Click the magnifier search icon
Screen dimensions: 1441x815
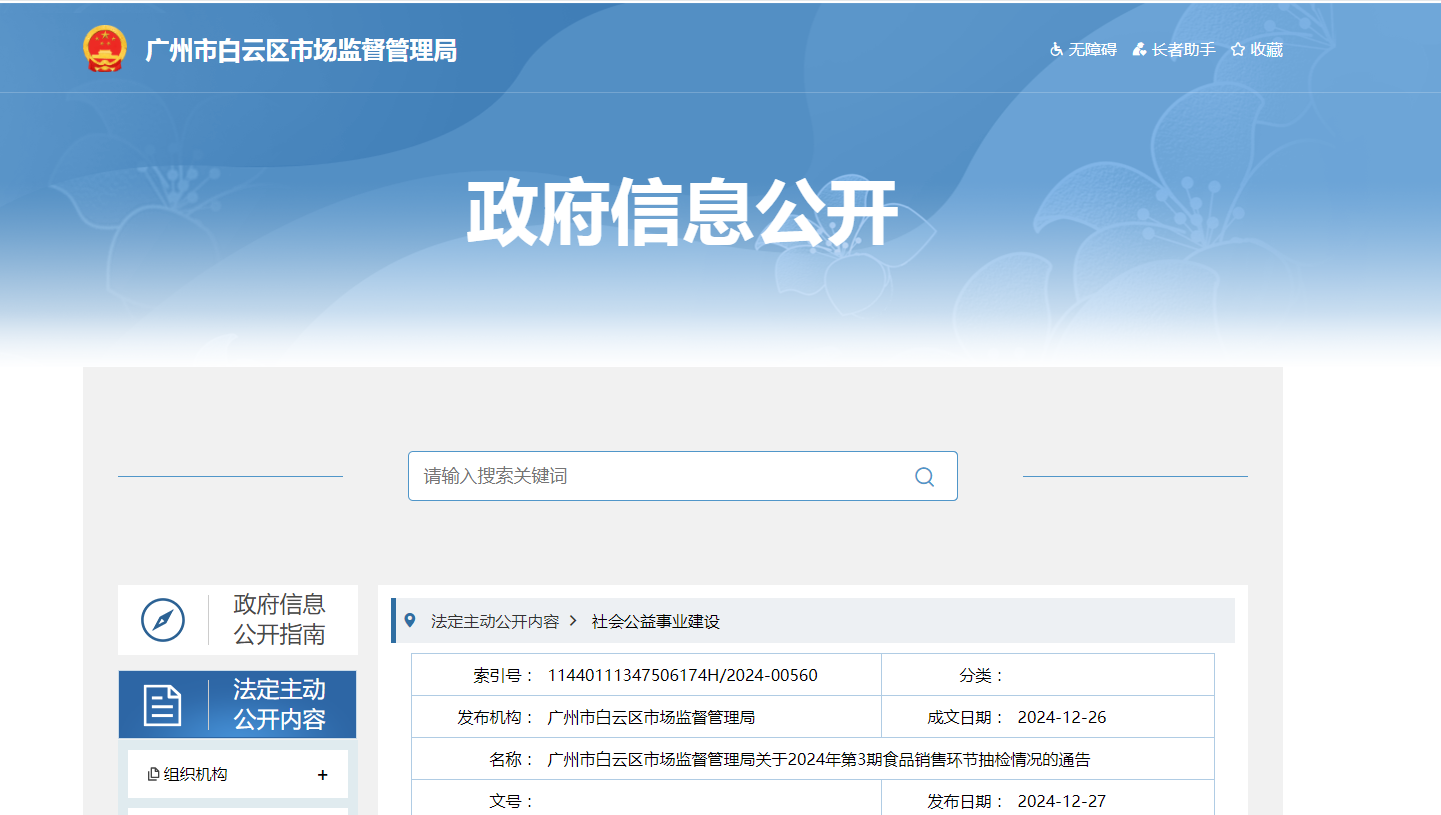click(x=924, y=476)
